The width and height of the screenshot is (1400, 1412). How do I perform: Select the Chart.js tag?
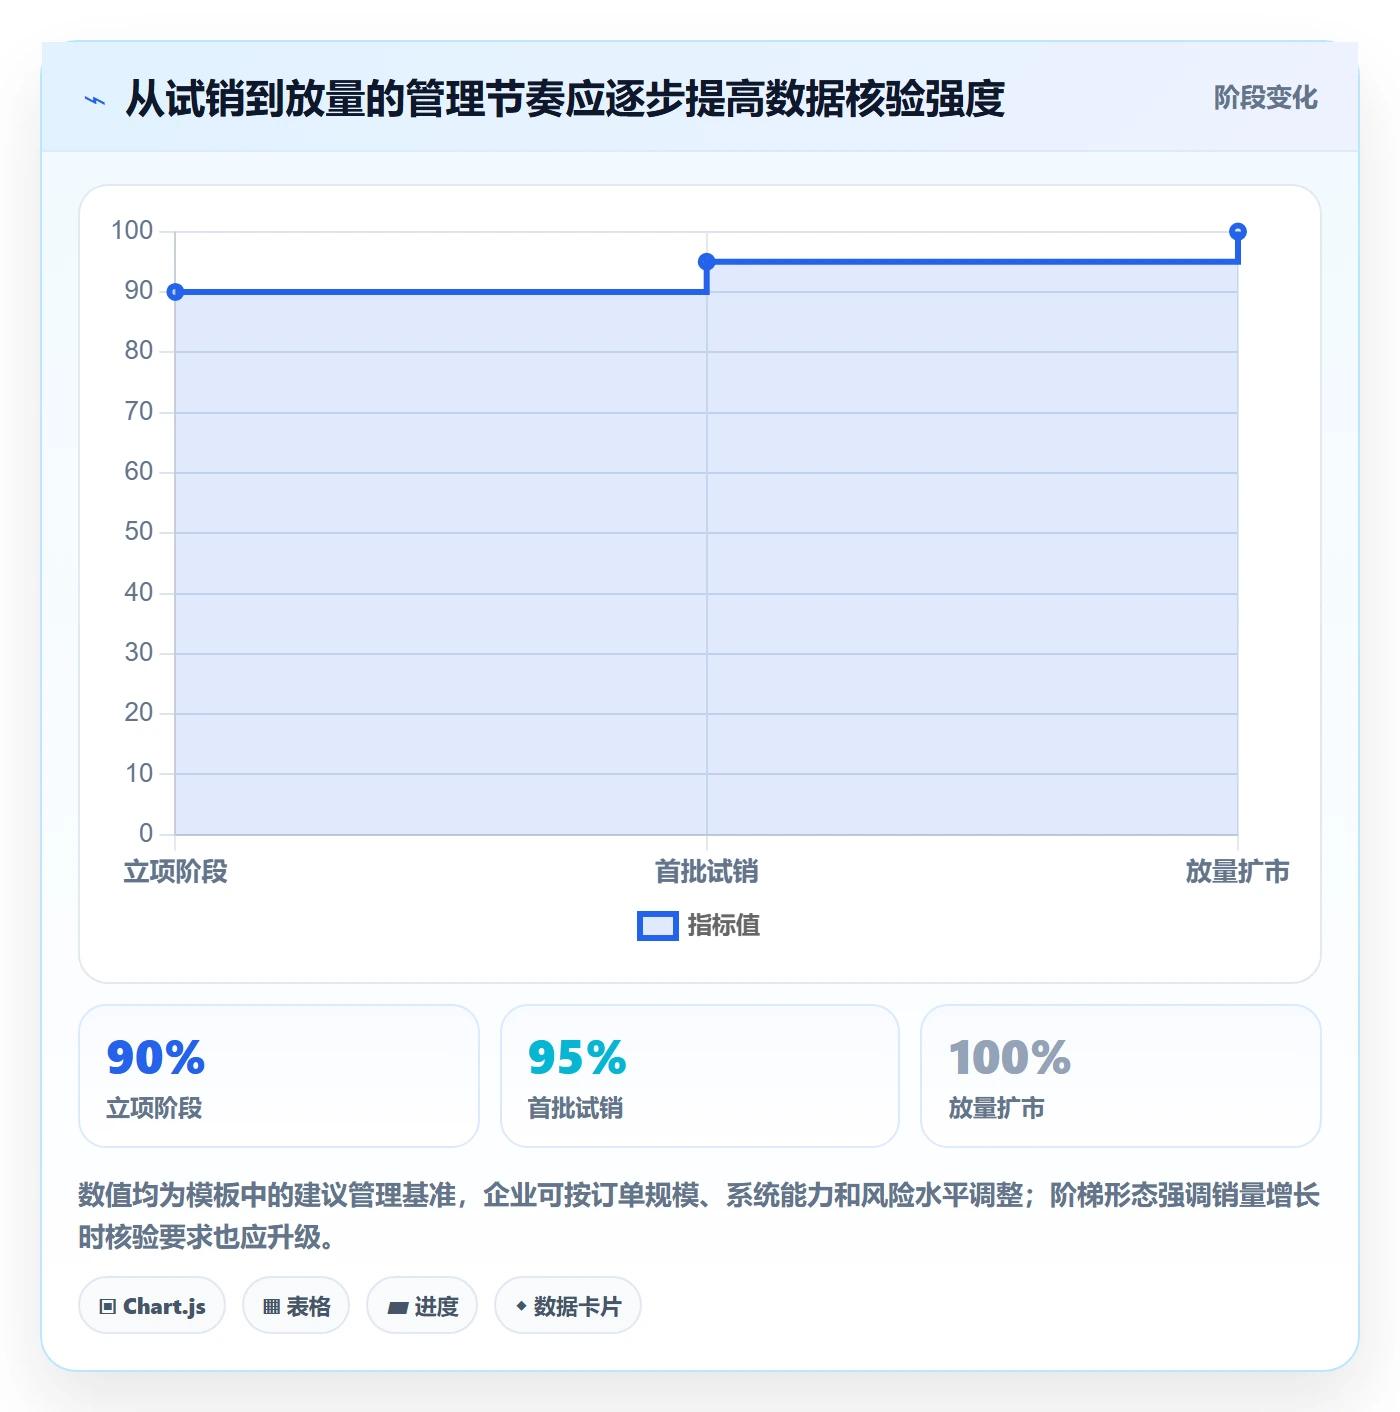coord(152,1305)
